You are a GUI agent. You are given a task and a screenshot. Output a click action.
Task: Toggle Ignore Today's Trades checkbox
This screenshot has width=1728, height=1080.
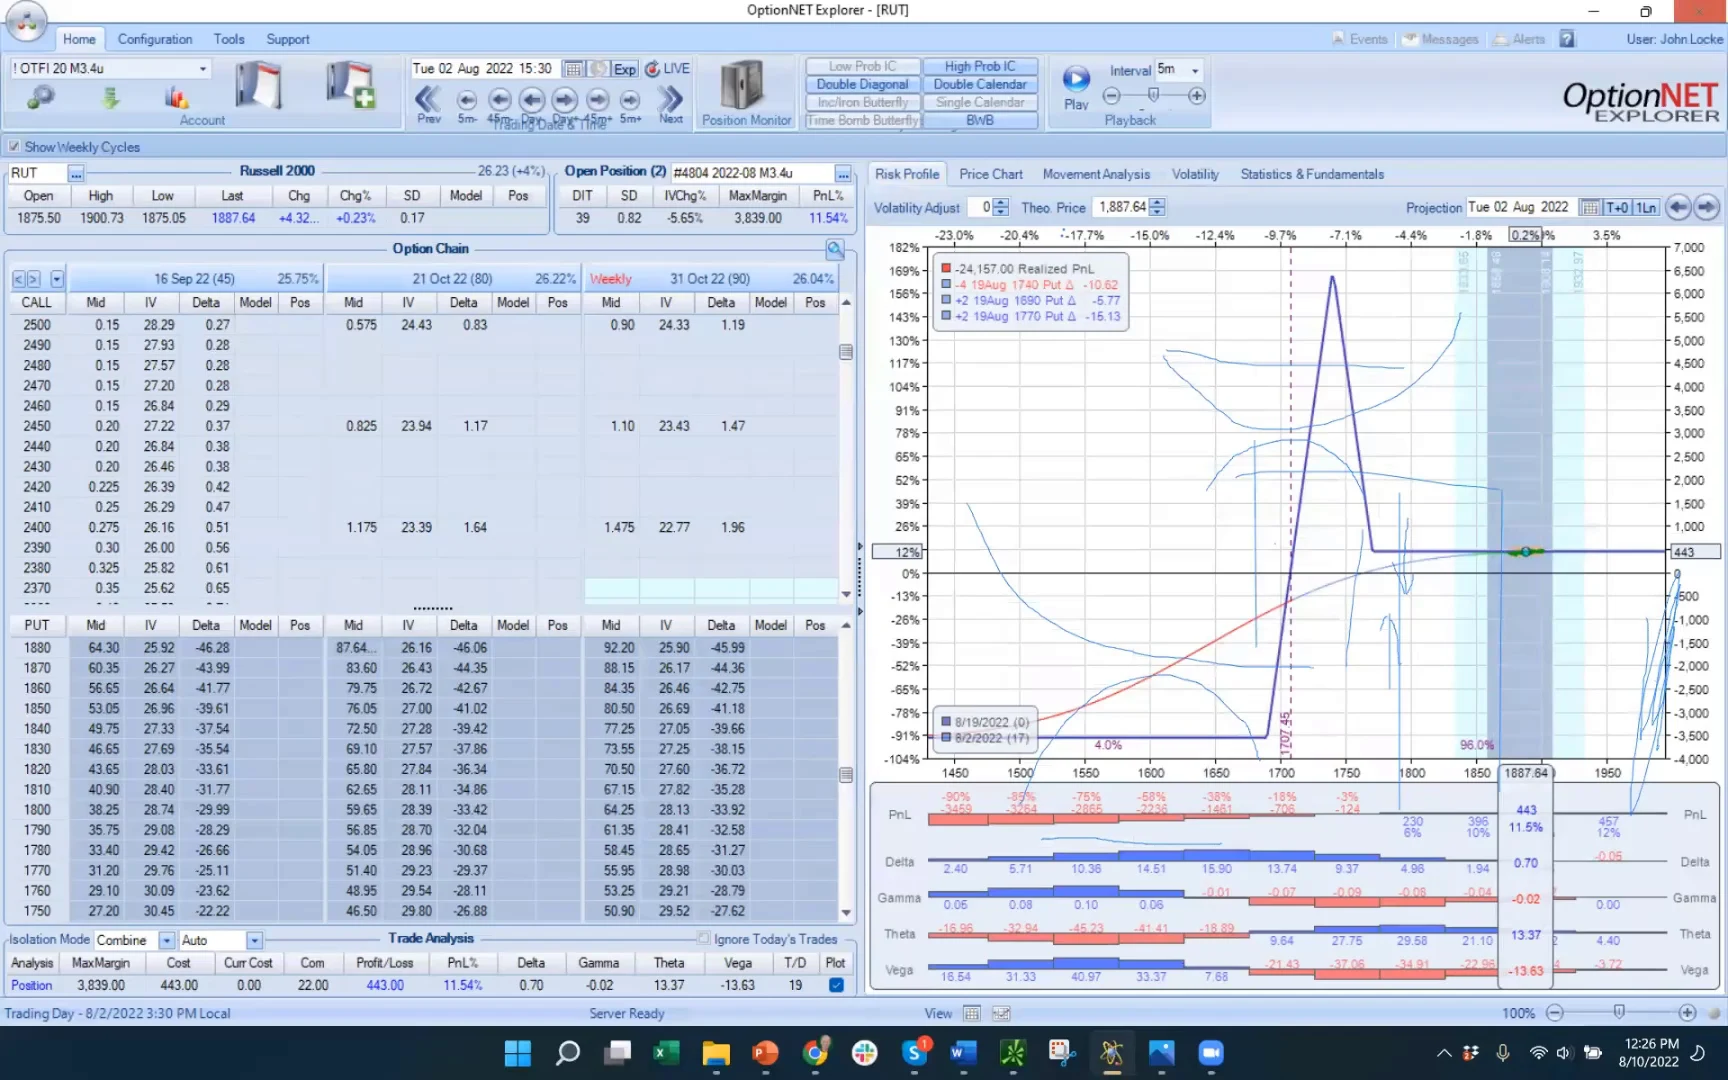[704, 939]
